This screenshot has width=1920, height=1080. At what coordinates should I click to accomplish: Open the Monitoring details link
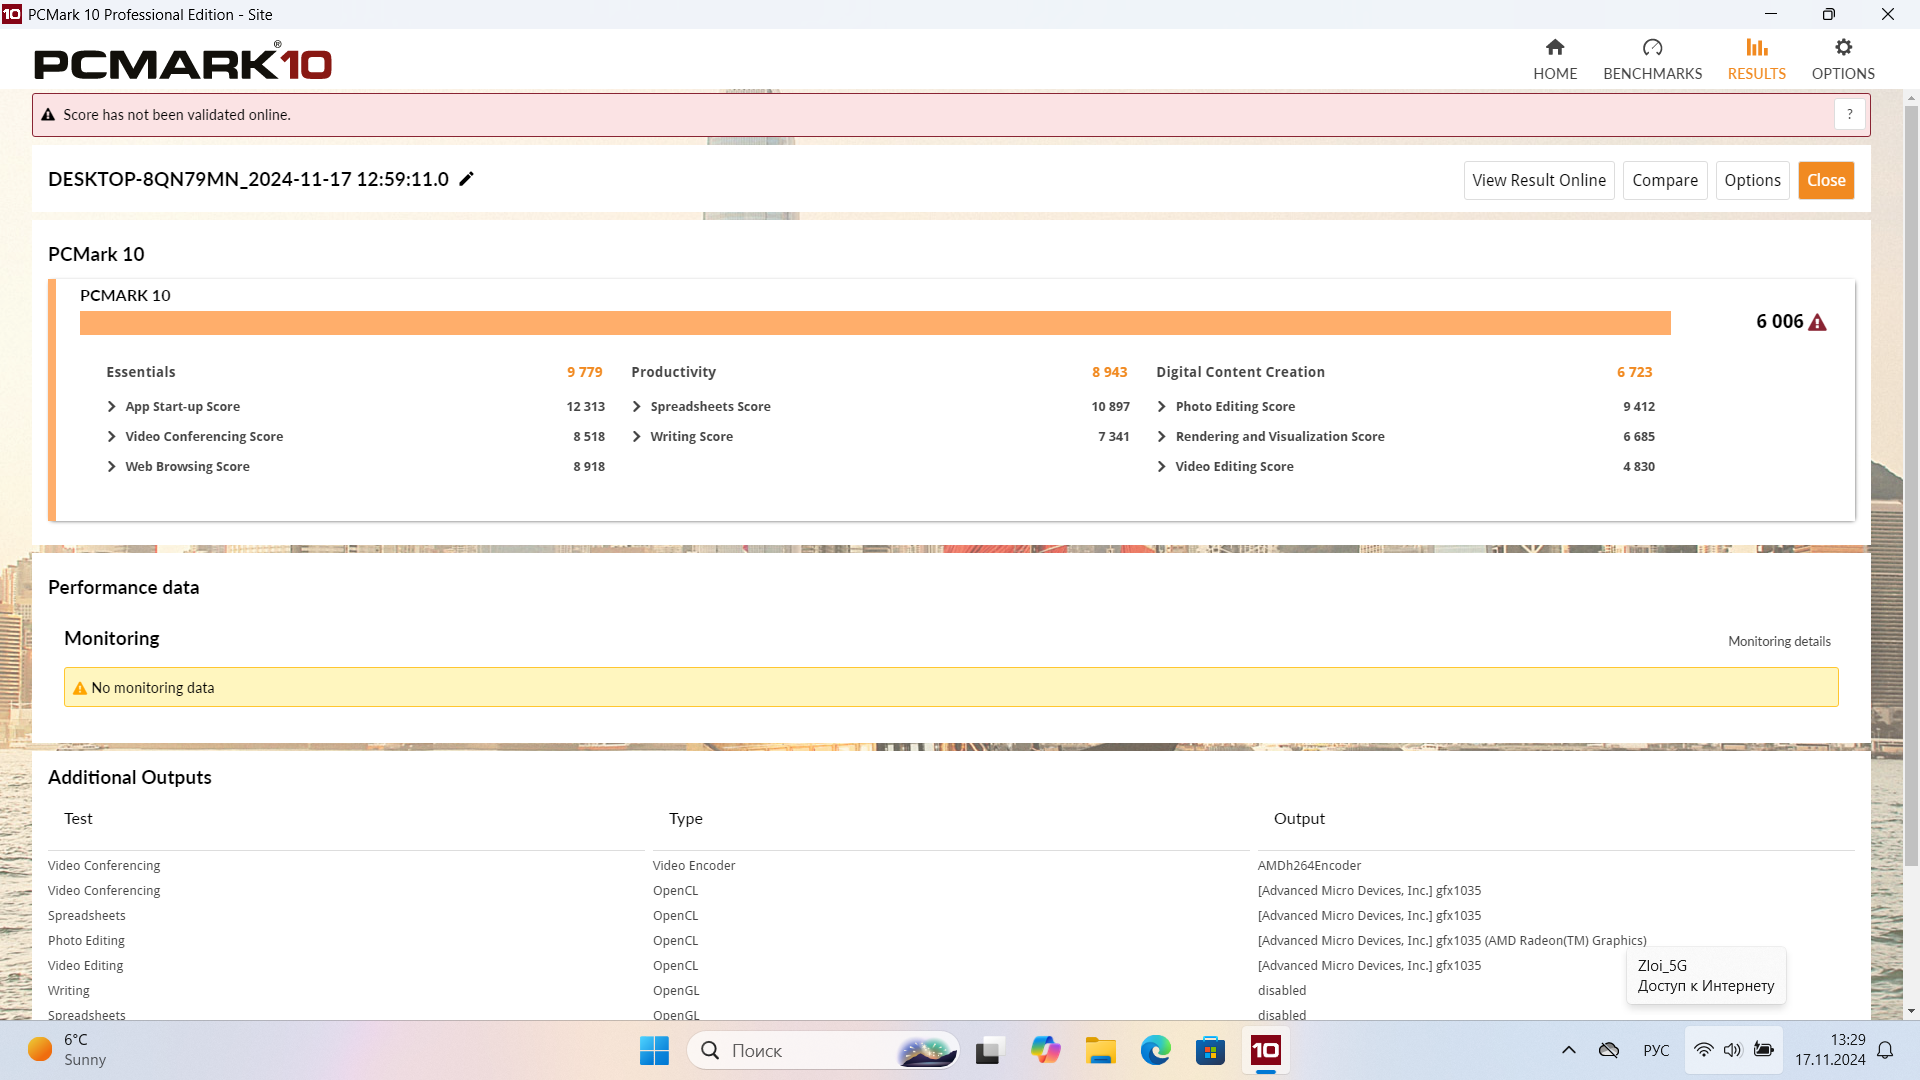tap(1779, 642)
